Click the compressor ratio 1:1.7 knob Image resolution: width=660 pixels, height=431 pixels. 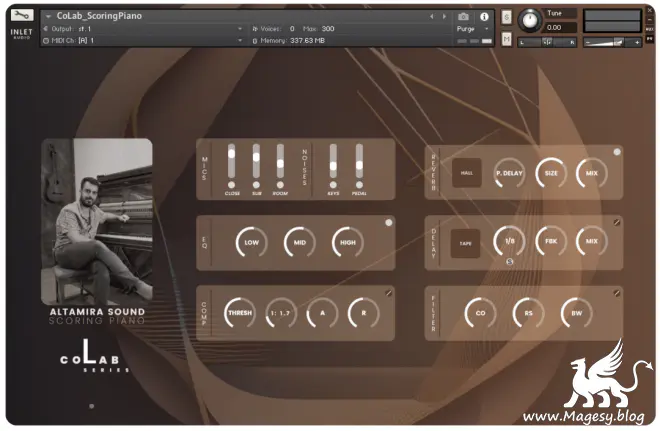(x=281, y=313)
